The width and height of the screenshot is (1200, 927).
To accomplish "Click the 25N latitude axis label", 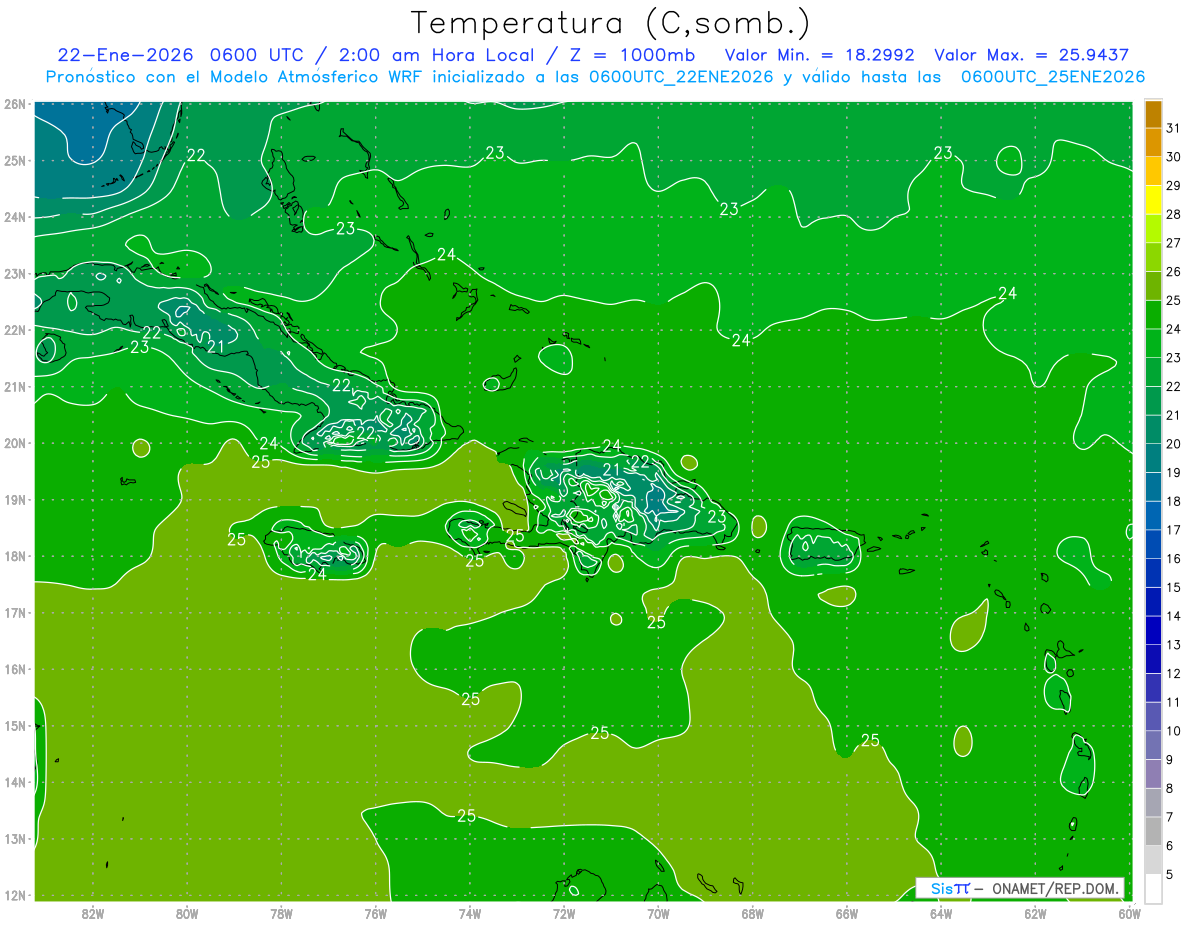I will coord(15,160).
